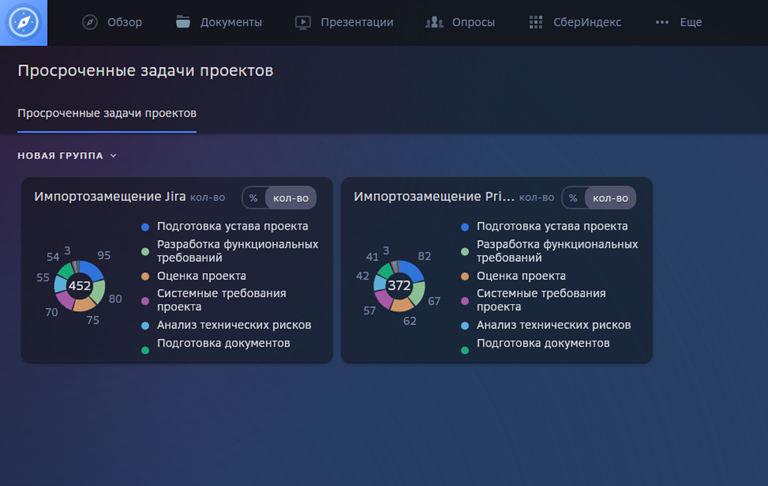This screenshot has width=768, height=486.
Task: Click green Подготовка документов swatch in Jira legend
Action: click(x=145, y=350)
